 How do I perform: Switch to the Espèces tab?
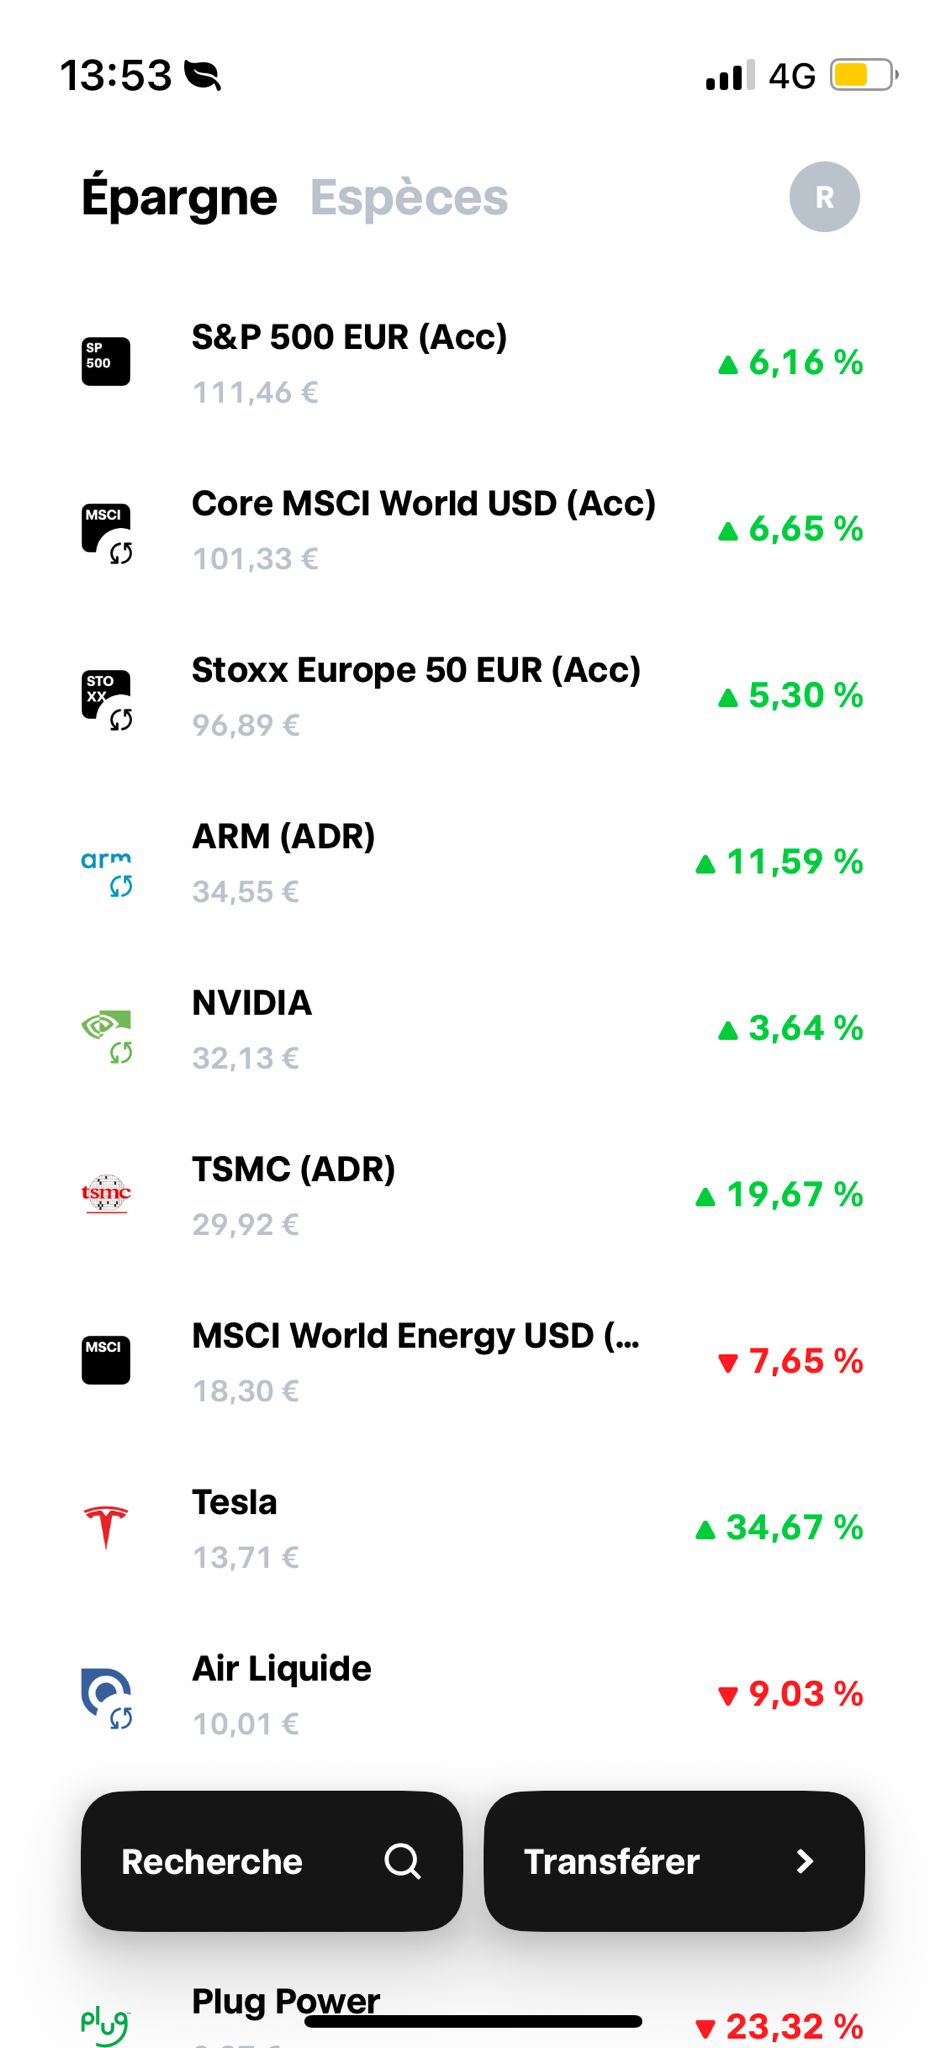coord(409,198)
